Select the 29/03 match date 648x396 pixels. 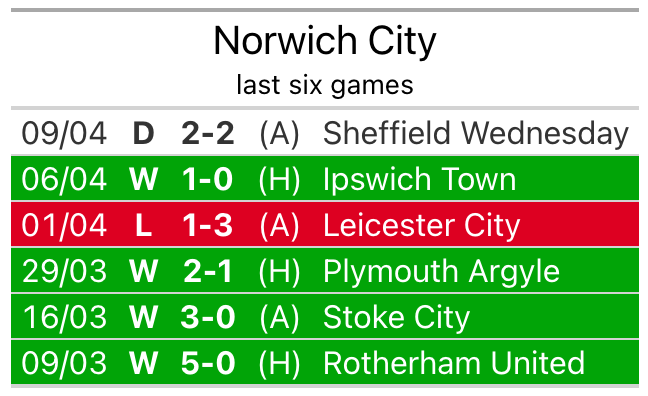pyautogui.click(x=64, y=272)
